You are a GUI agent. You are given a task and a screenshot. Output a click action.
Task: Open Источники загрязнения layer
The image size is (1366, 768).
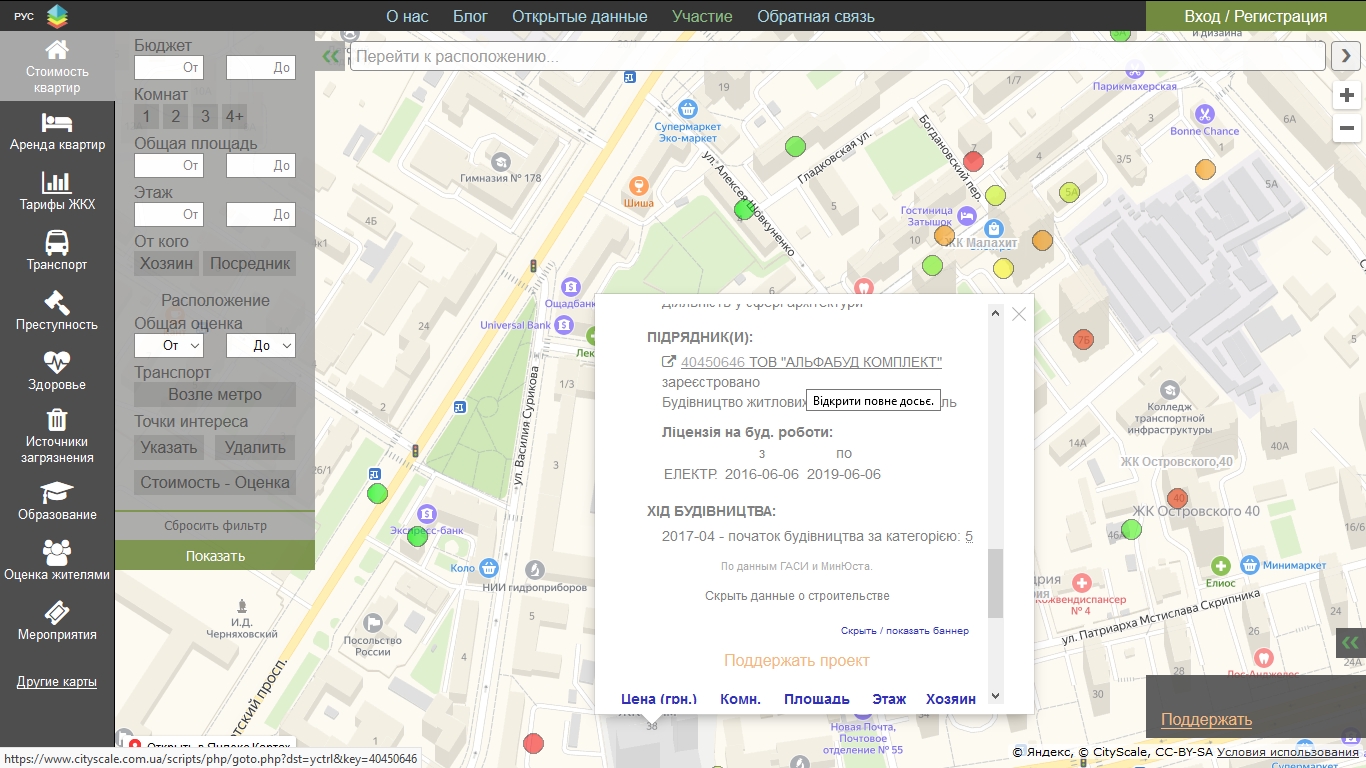point(57,436)
